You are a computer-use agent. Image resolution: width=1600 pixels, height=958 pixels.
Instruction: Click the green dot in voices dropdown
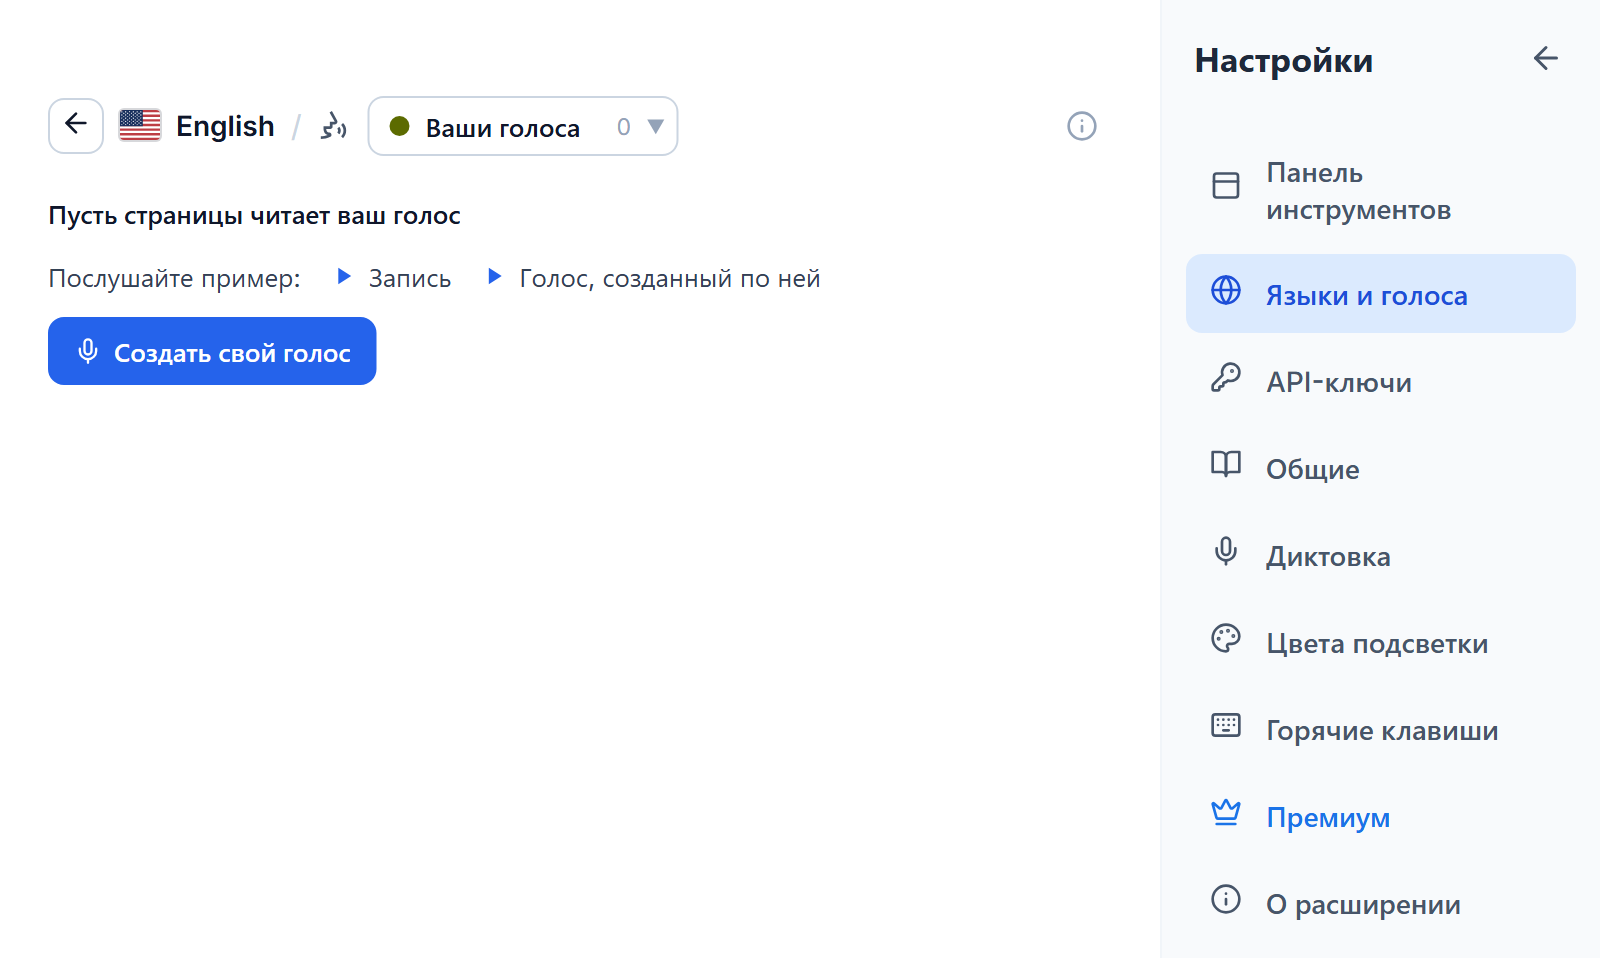coord(399,126)
